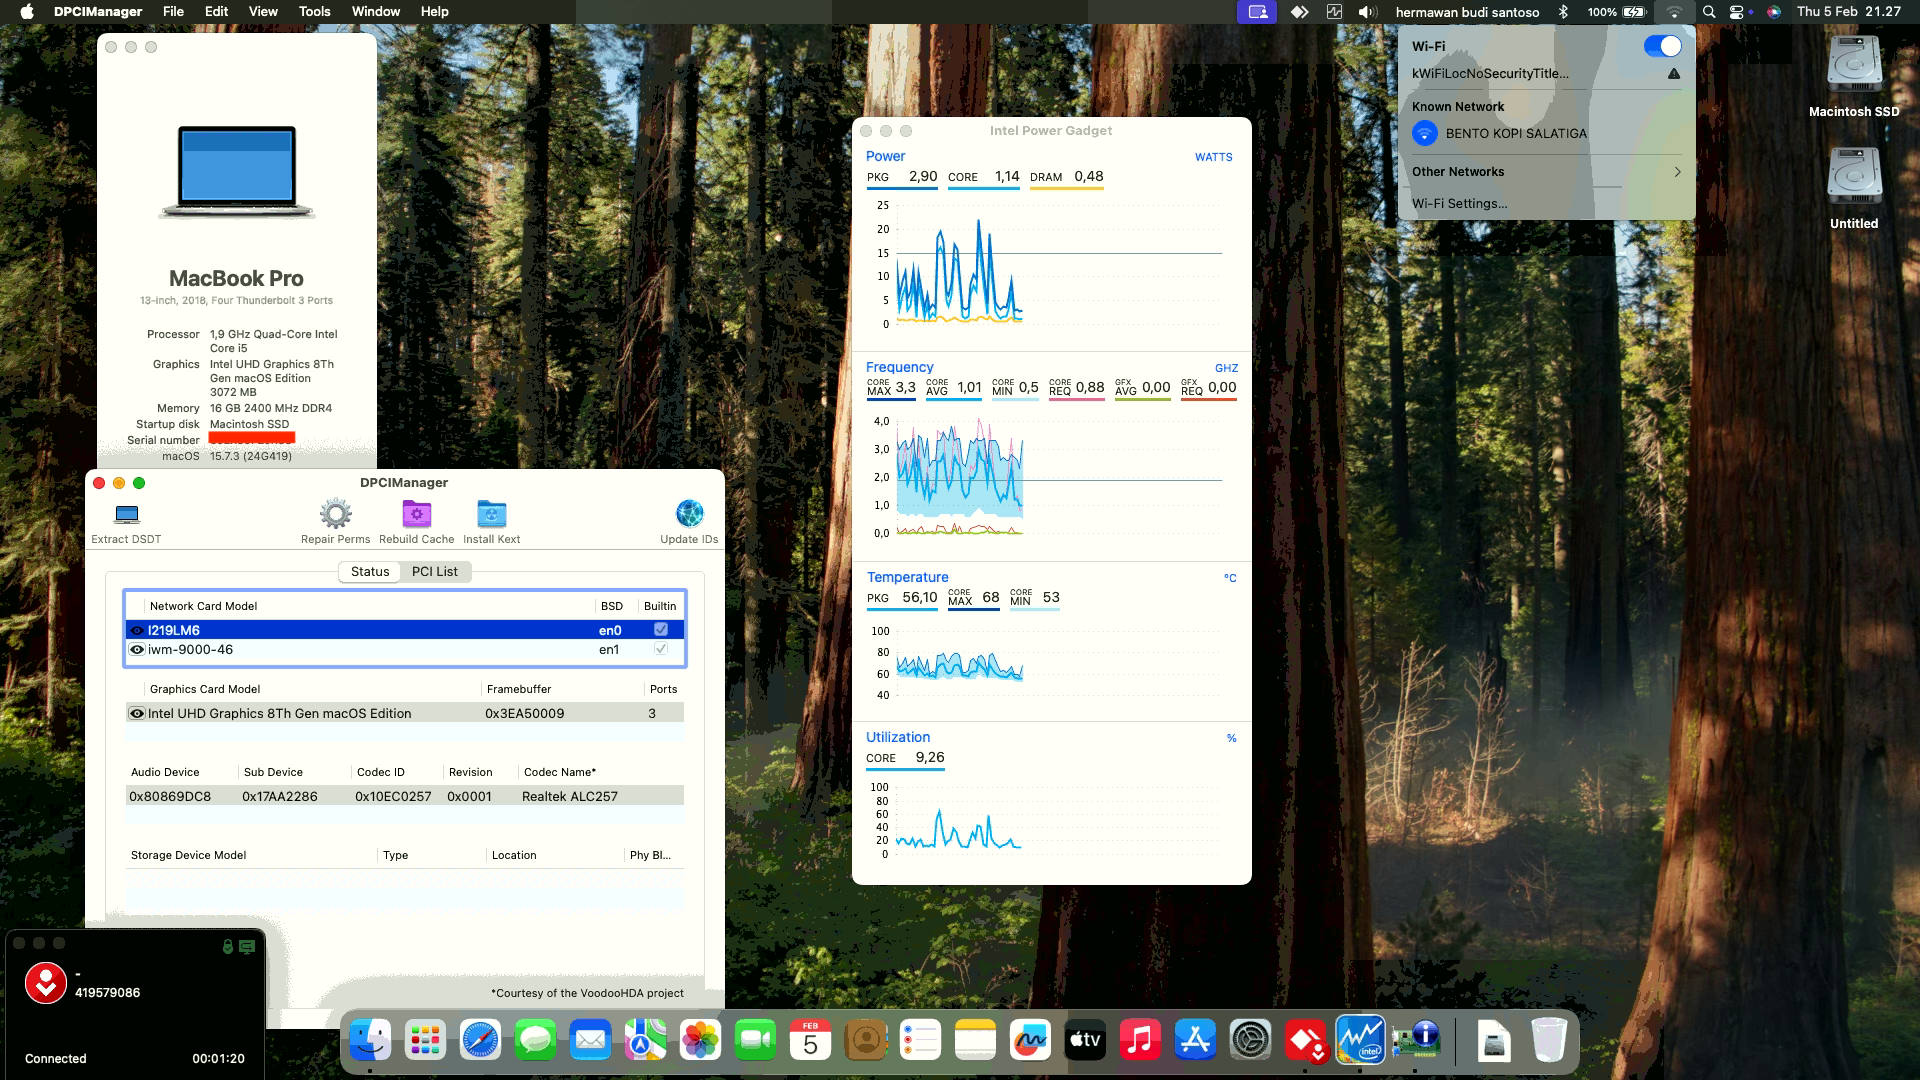Run Repair Perms gear icon
The image size is (1920, 1080).
pos(335,514)
